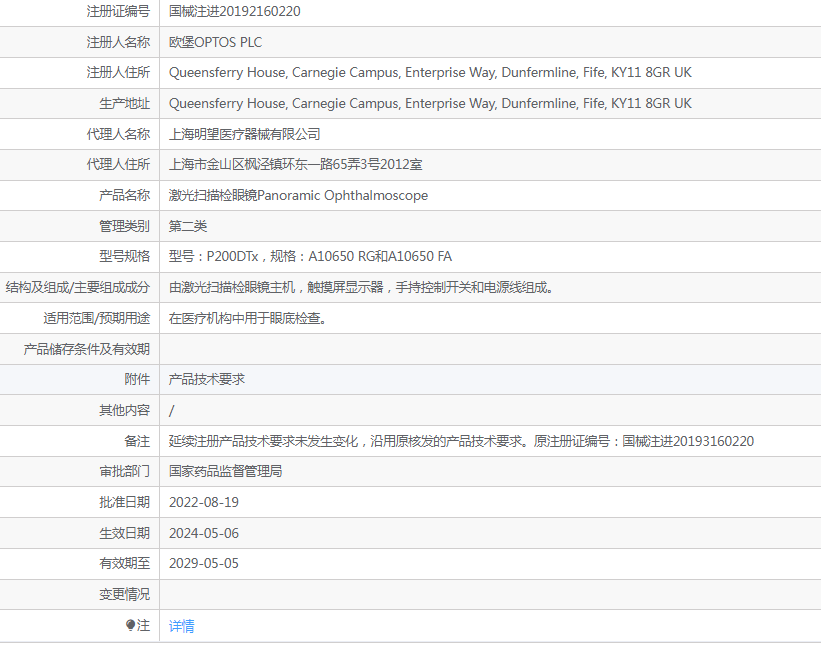
Task: Click the slash value in 其他内容 row
Action: [171, 411]
